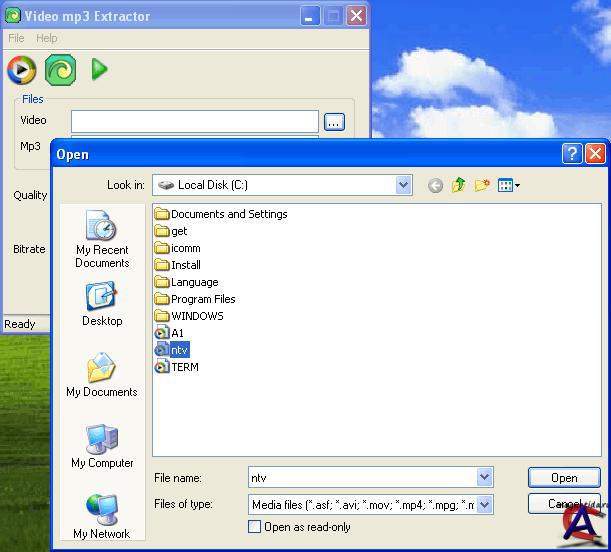The height and width of the screenshot is (552, 611).
Task: Go to Desktop in places sidebar
Action: tap(102, 304)
